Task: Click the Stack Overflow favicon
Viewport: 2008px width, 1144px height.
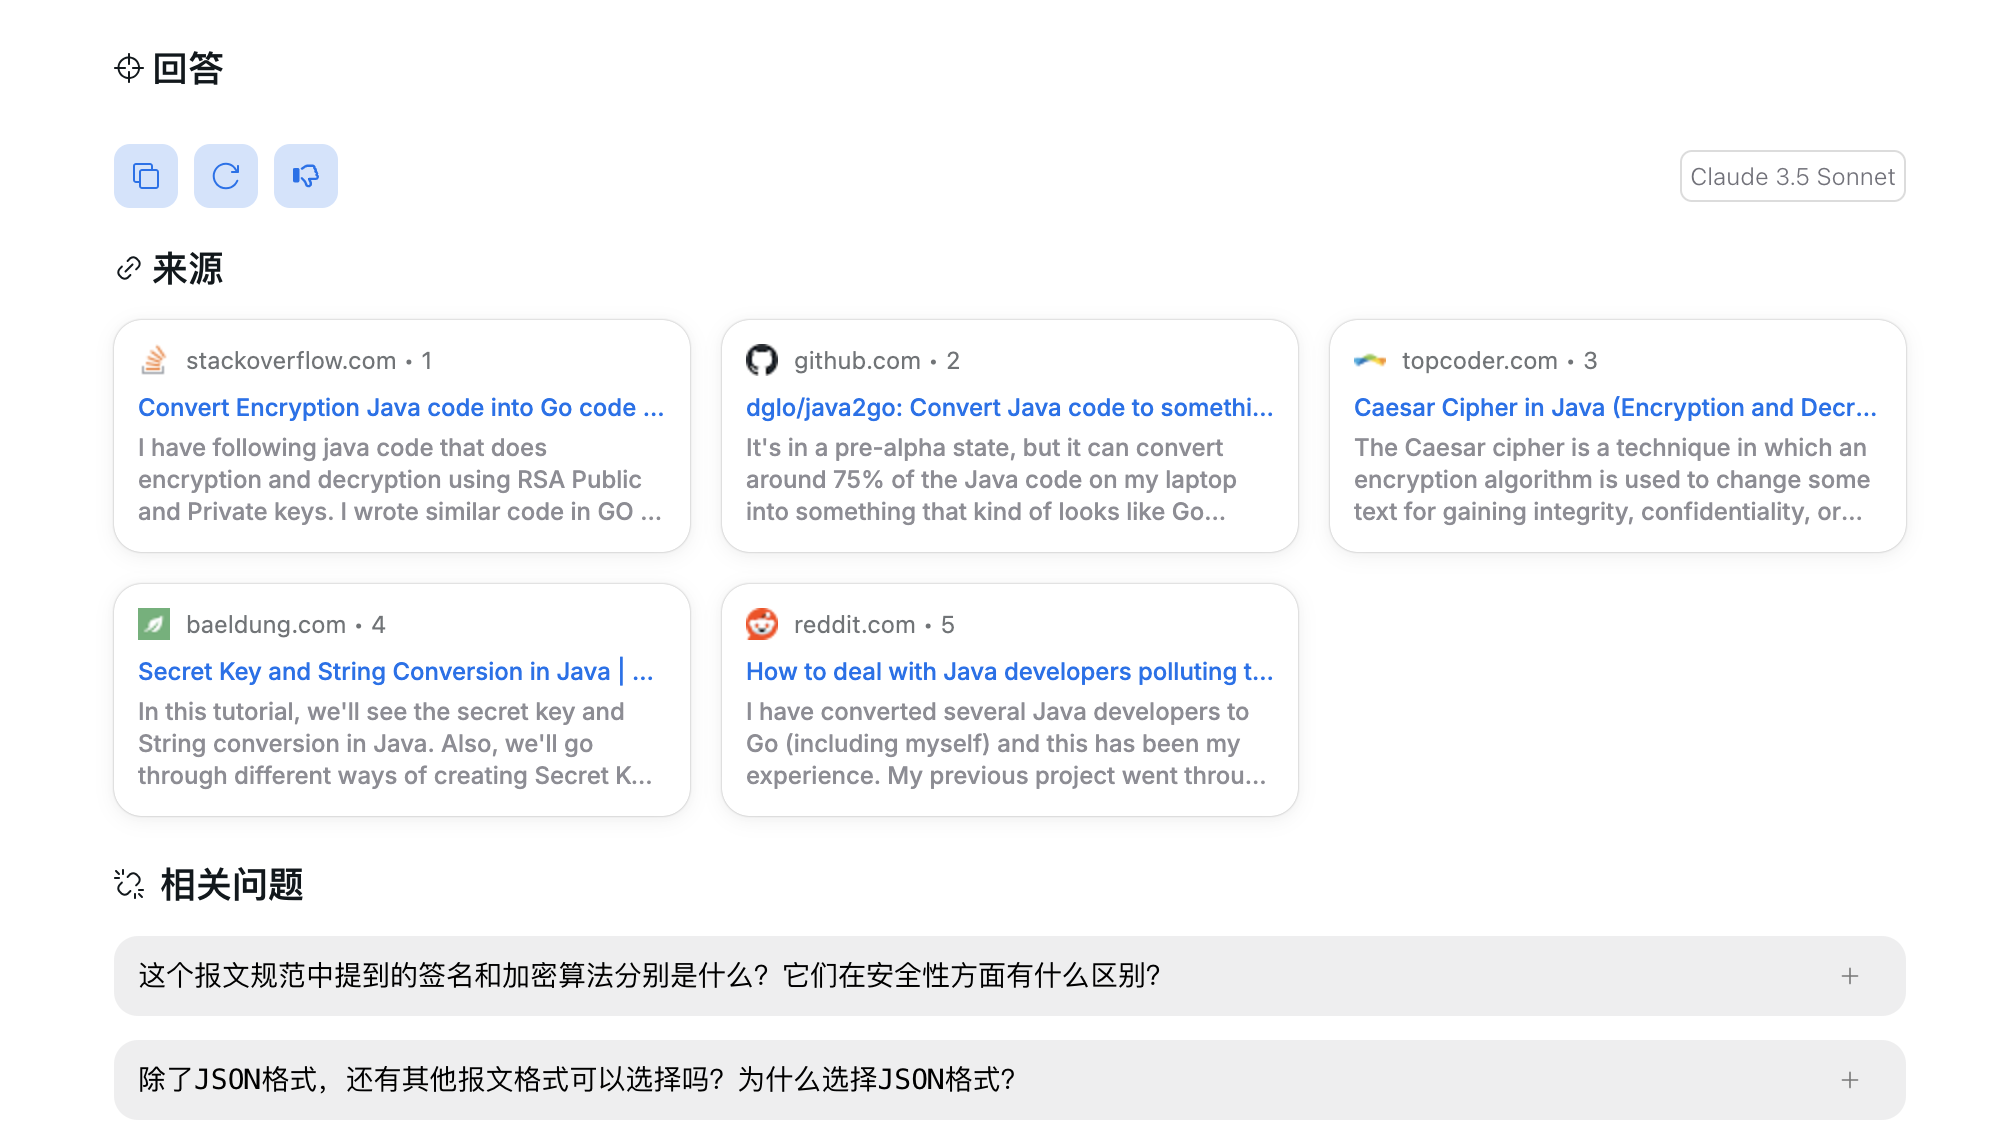Action: pos(154,360)
